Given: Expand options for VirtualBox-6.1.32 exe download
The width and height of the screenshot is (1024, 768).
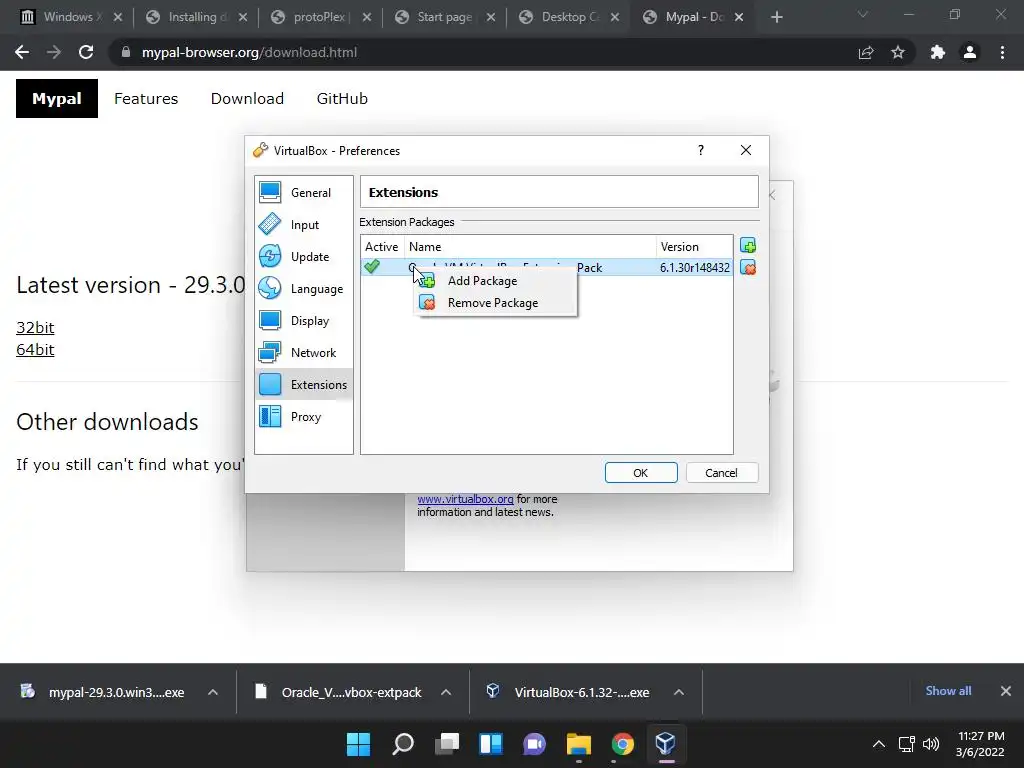Looking at the screenshot, I should pyautogui.click(x=679, y=692).
